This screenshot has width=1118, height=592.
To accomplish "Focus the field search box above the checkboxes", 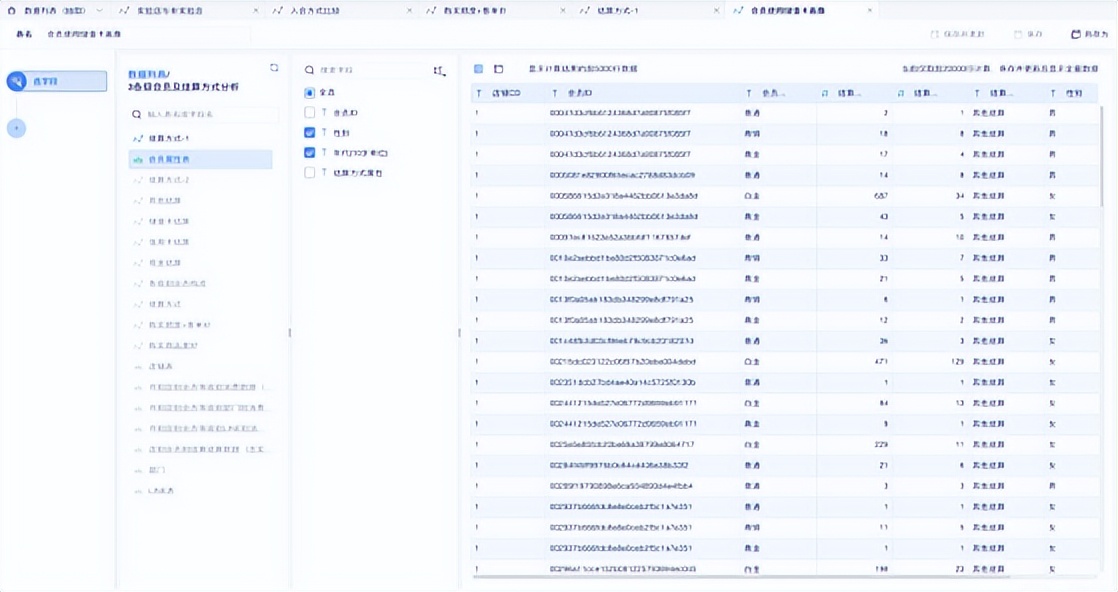I will (364, 70).
